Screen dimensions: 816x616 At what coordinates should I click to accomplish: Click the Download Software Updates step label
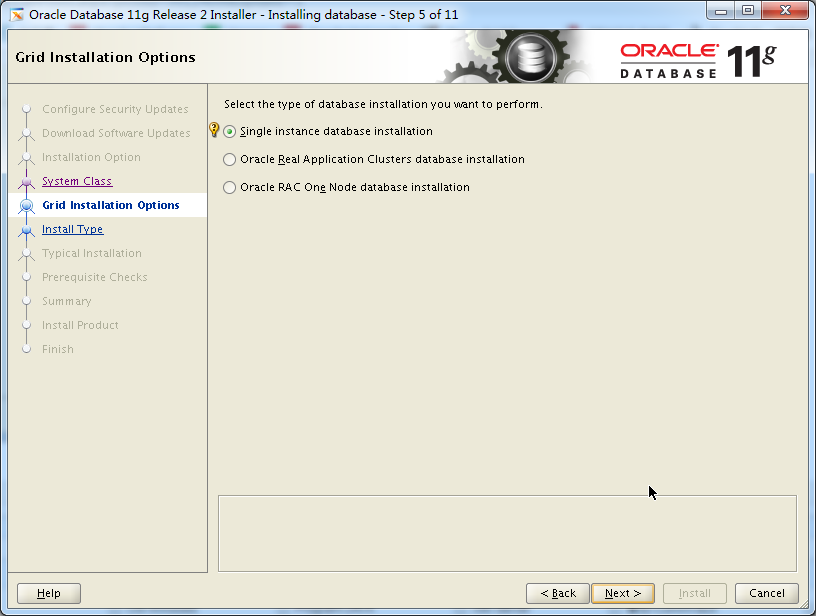[x=116, y=133]
